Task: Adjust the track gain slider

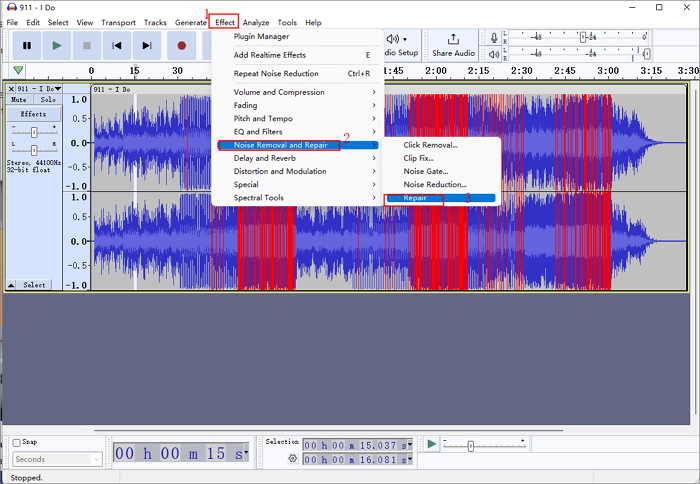Action: pos(34,132)
